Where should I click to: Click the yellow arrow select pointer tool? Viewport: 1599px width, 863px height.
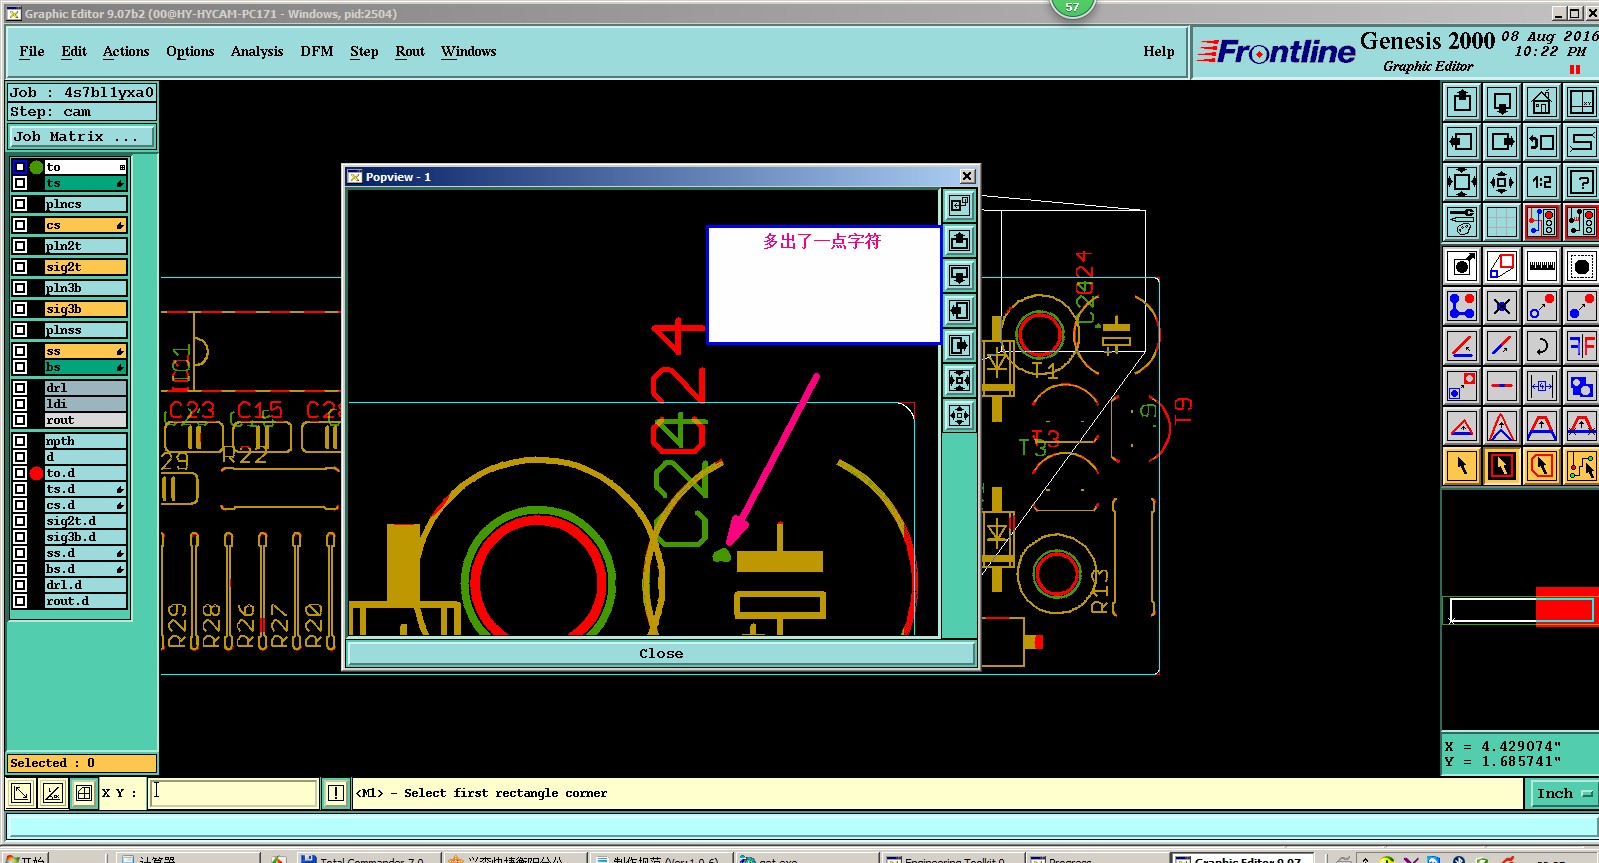click(1462, 466)
